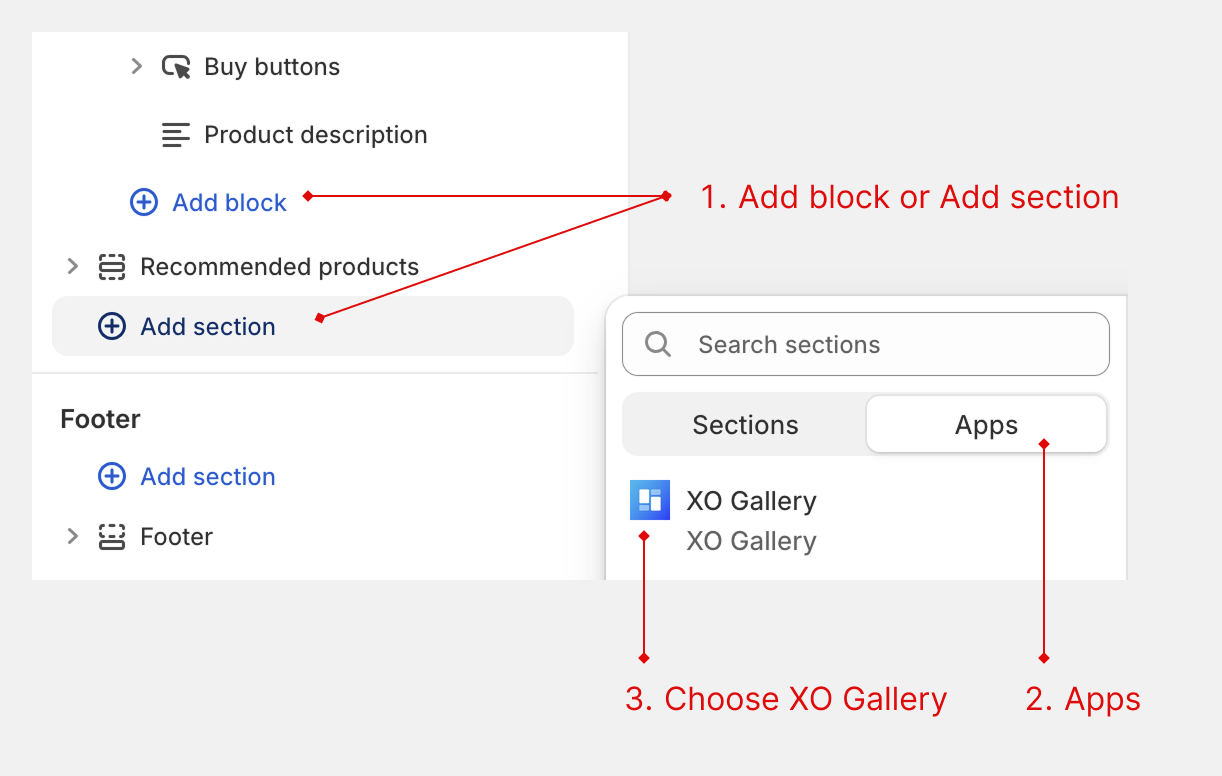Choose XO Gallery from the apps list
1222x776 pixels.
pos(751,501)
